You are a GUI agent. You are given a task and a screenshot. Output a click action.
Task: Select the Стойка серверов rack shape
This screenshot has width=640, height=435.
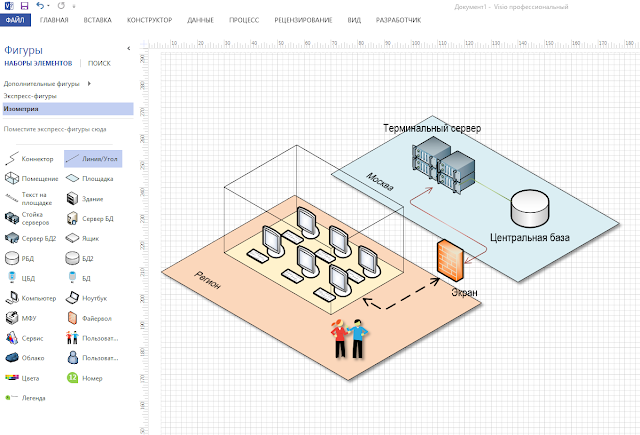pos(27,218)
